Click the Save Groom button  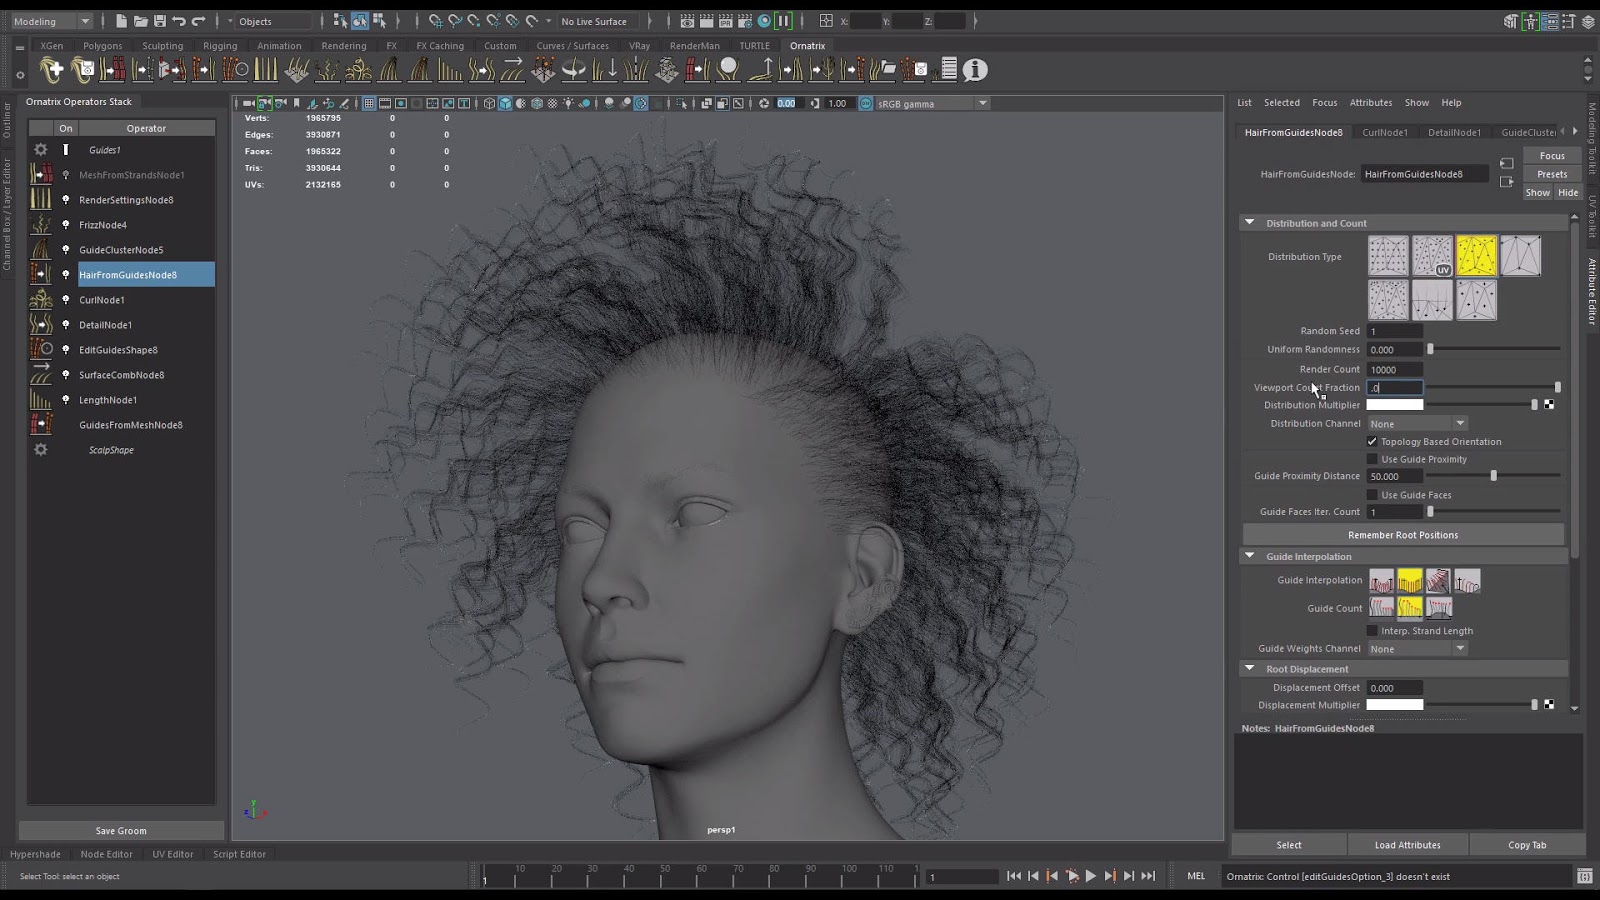click(x=121, y=830)
